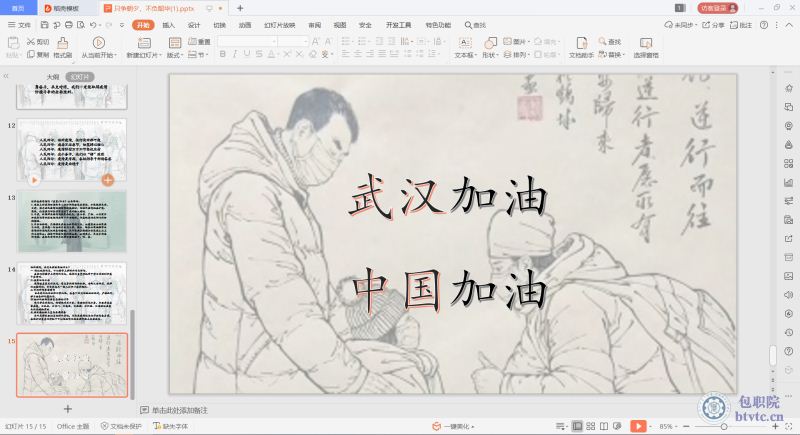Open the 一键美化 beautify option
Image resolution: width=800 pixels, height=435 pixels.
point(453,426)
